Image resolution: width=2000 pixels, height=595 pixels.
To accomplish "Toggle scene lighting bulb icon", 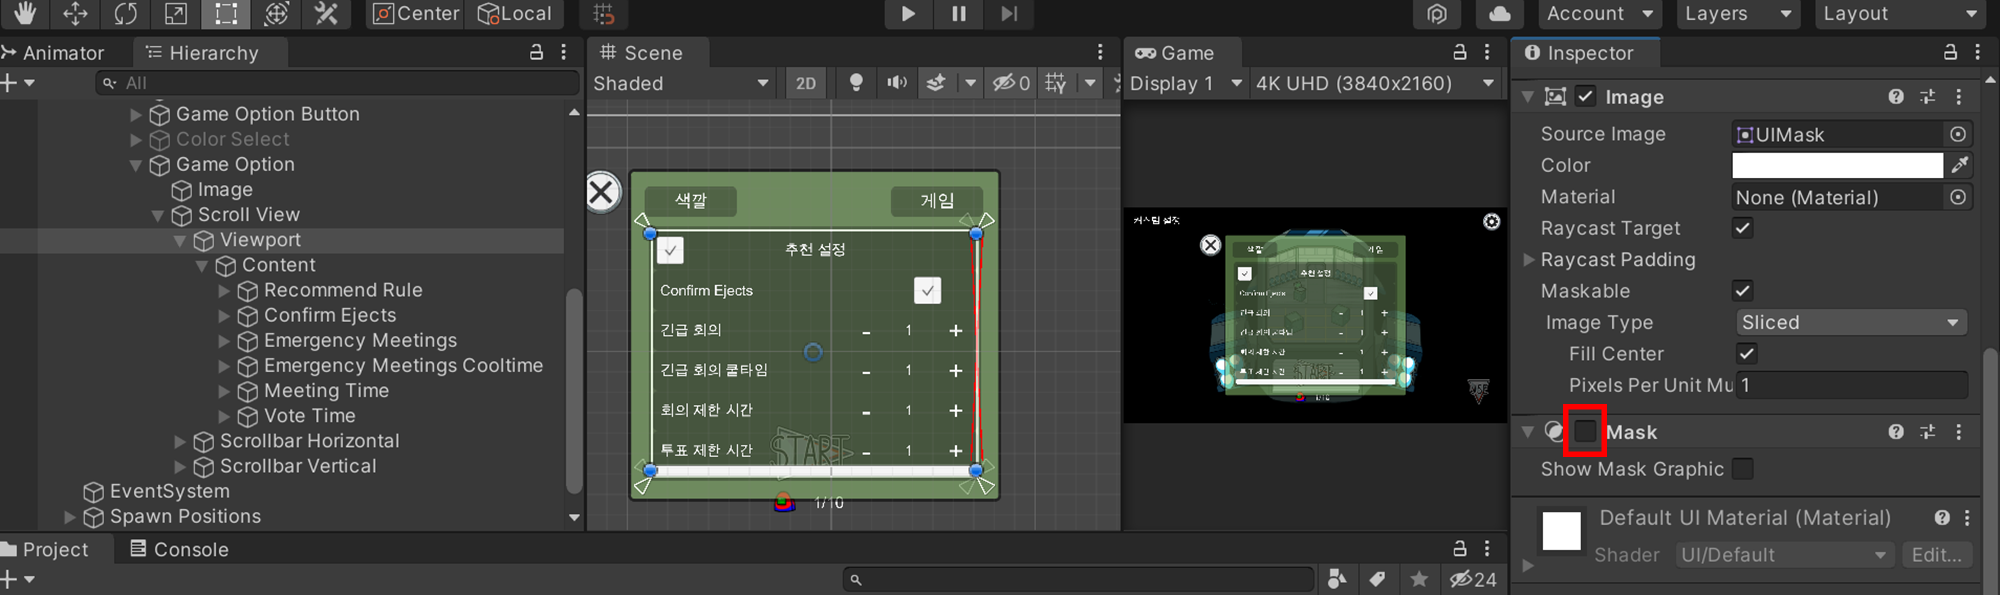I will (856, 83).
